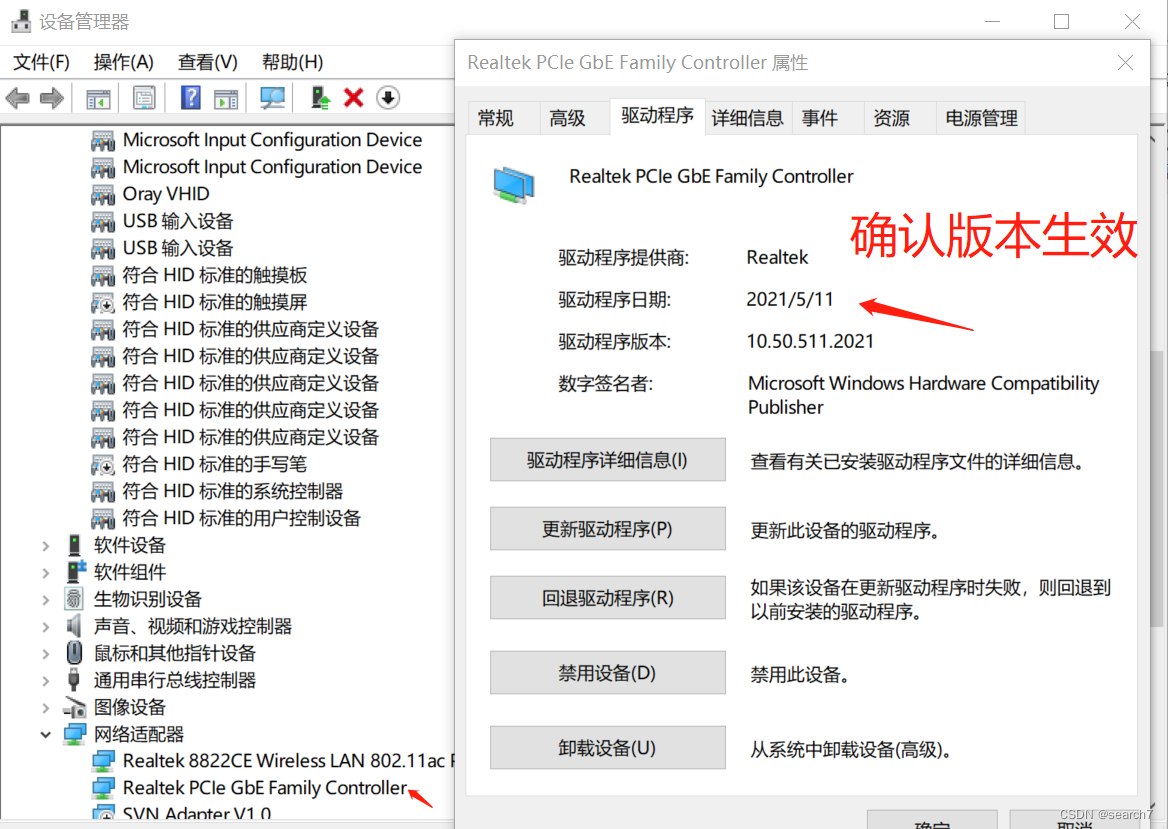Click the 禁用设备(D) button

click(x=608, y=673)
